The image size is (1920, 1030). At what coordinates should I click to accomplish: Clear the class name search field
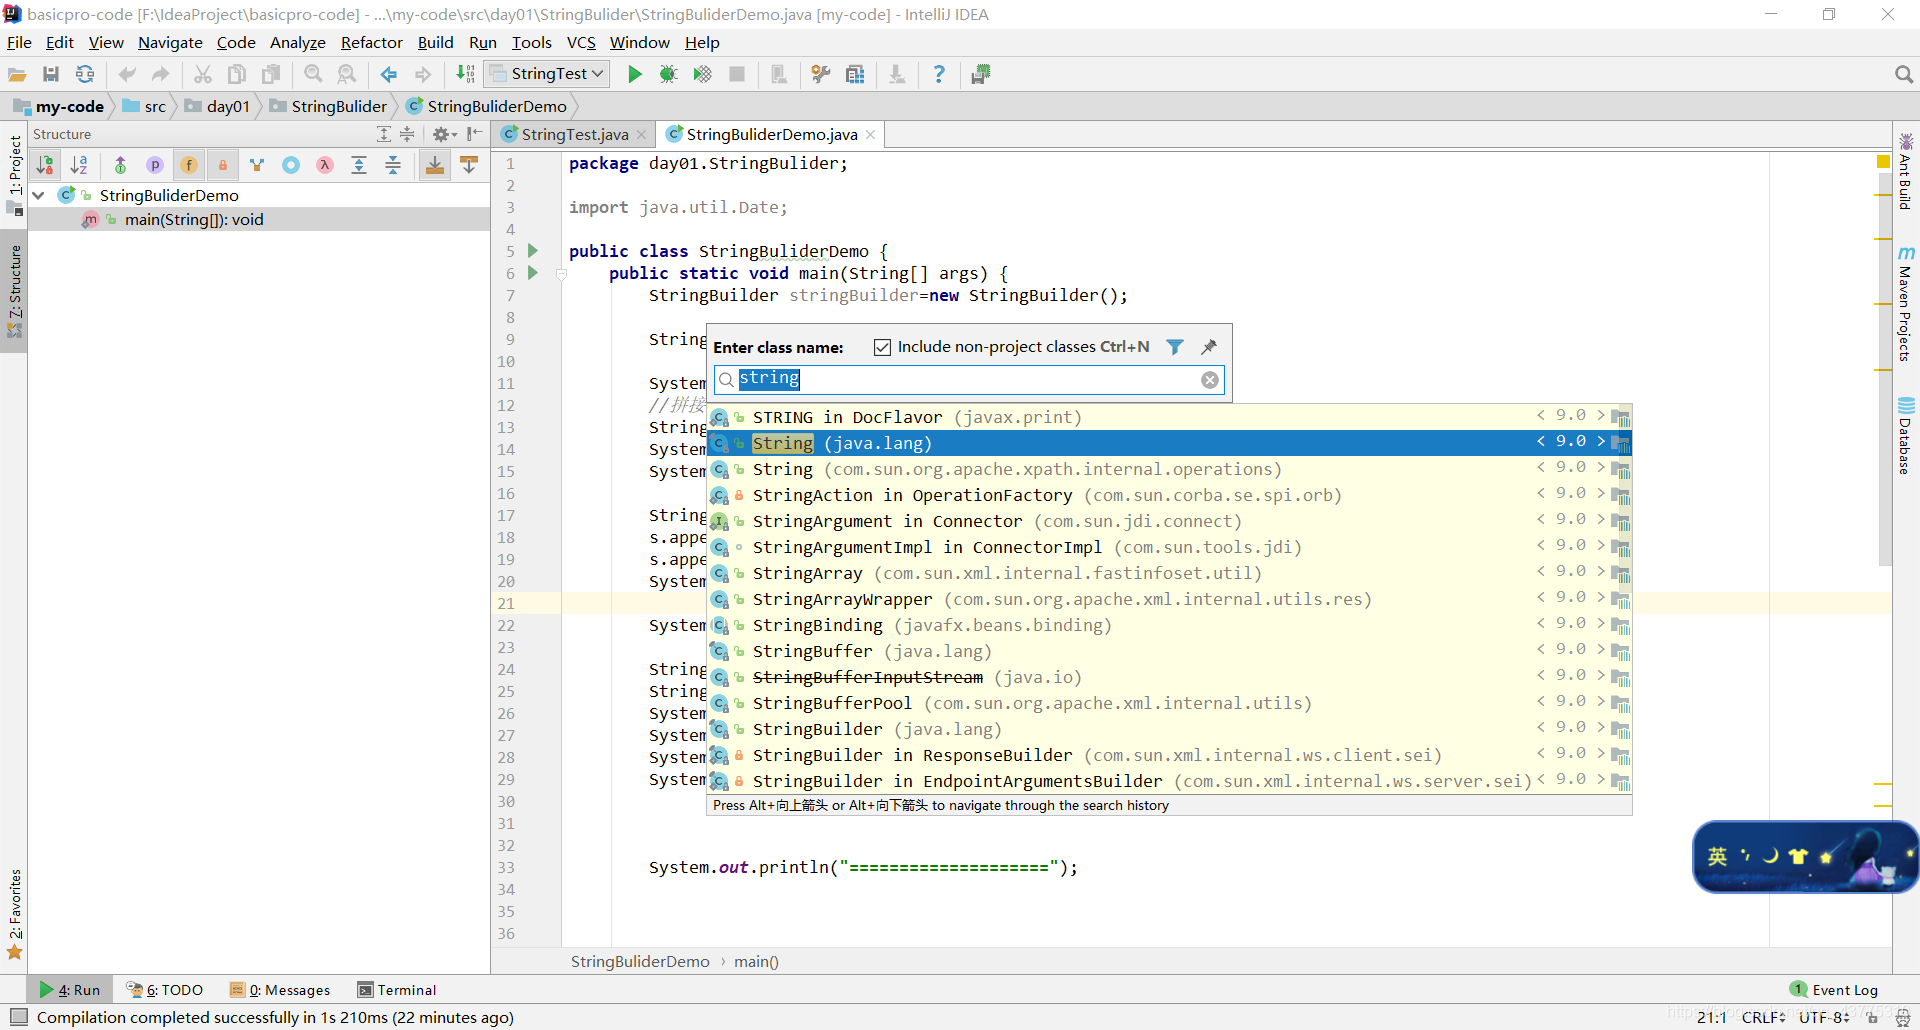click(1210, 380)
